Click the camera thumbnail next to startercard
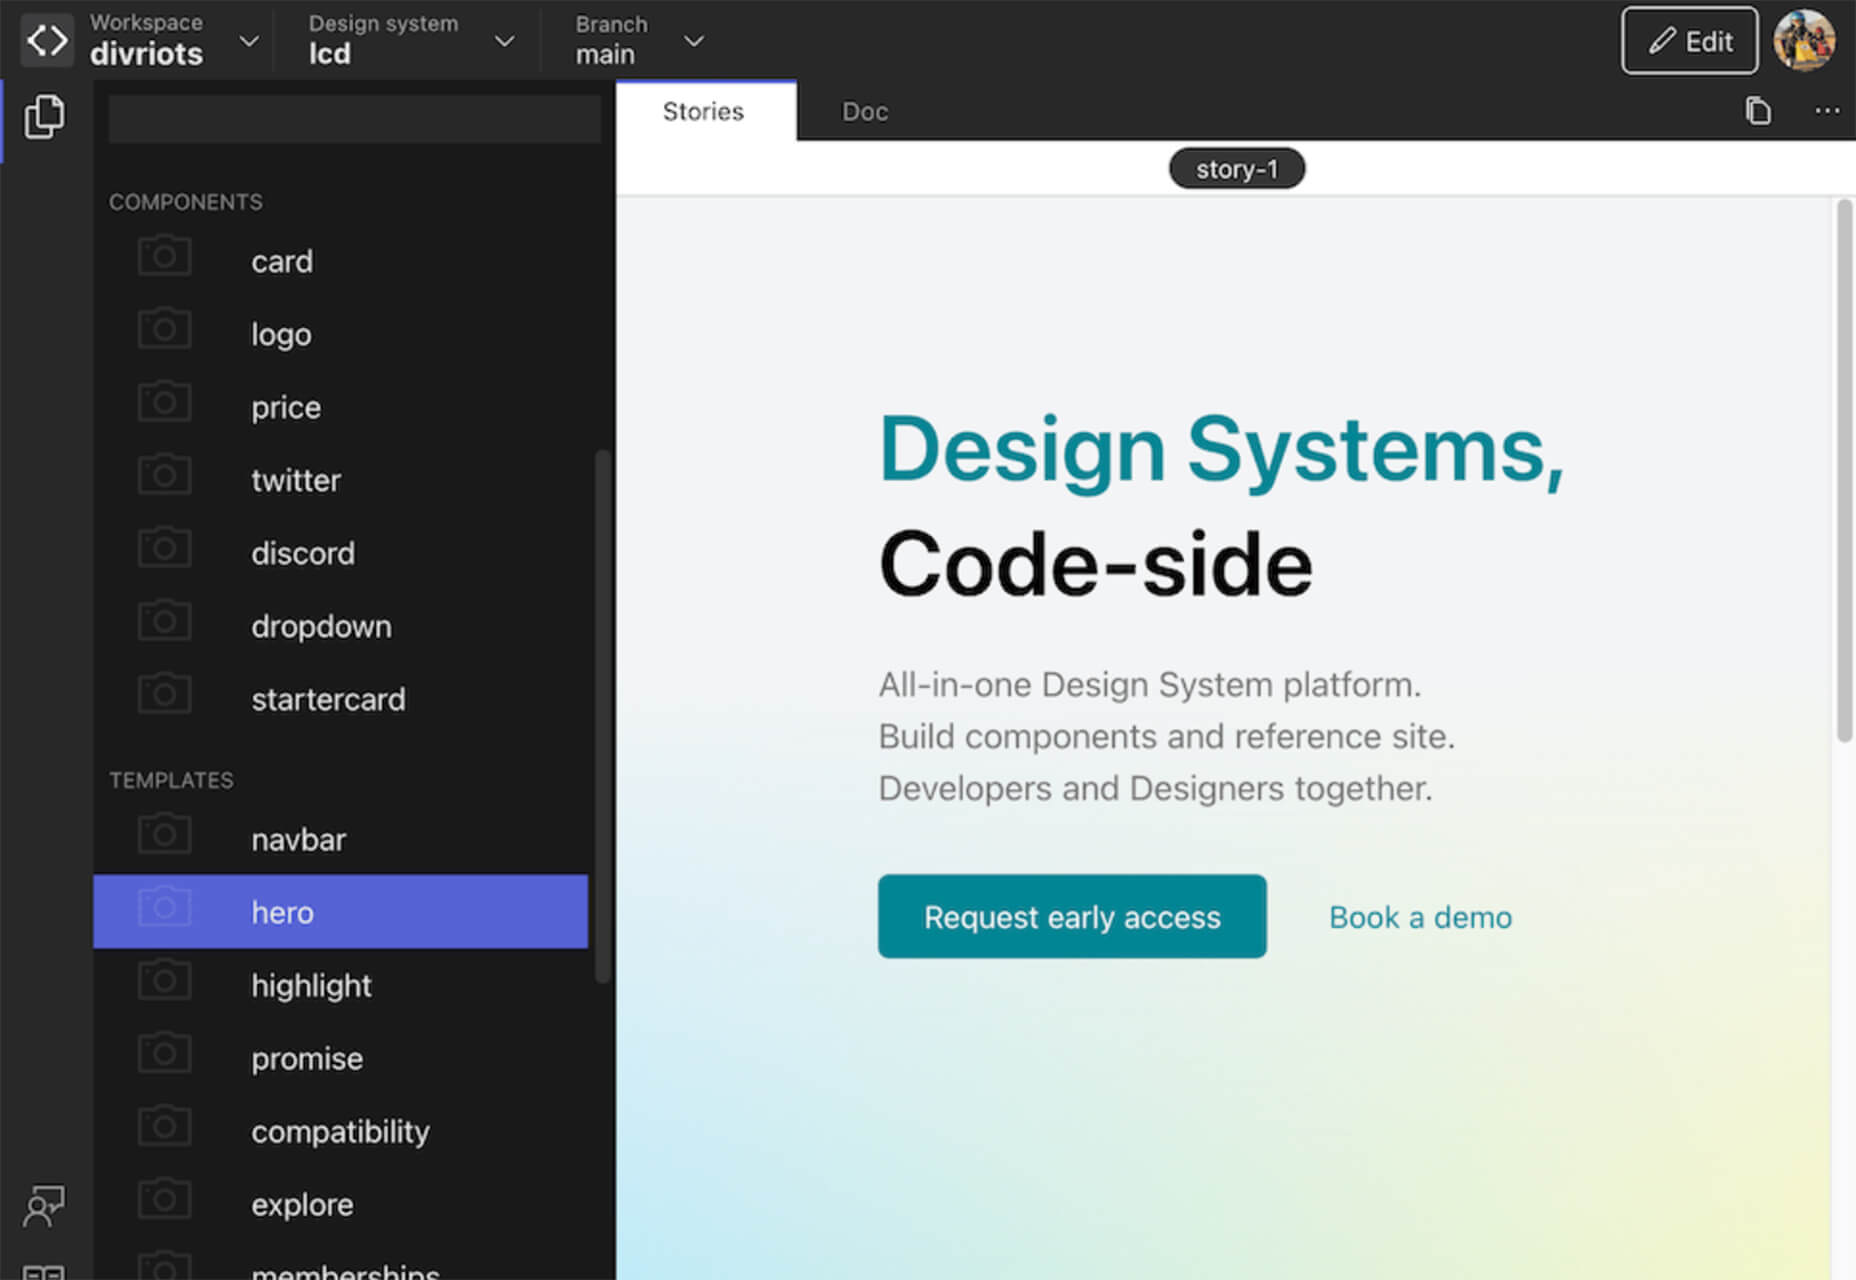Viewport: 1856px width, 1280px height. click(x=164, y=694)
